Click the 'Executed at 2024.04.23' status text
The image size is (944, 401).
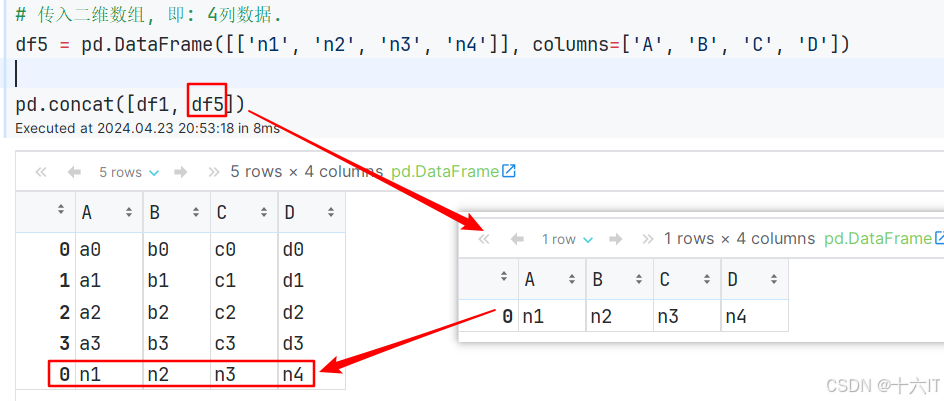coord(148,128)
